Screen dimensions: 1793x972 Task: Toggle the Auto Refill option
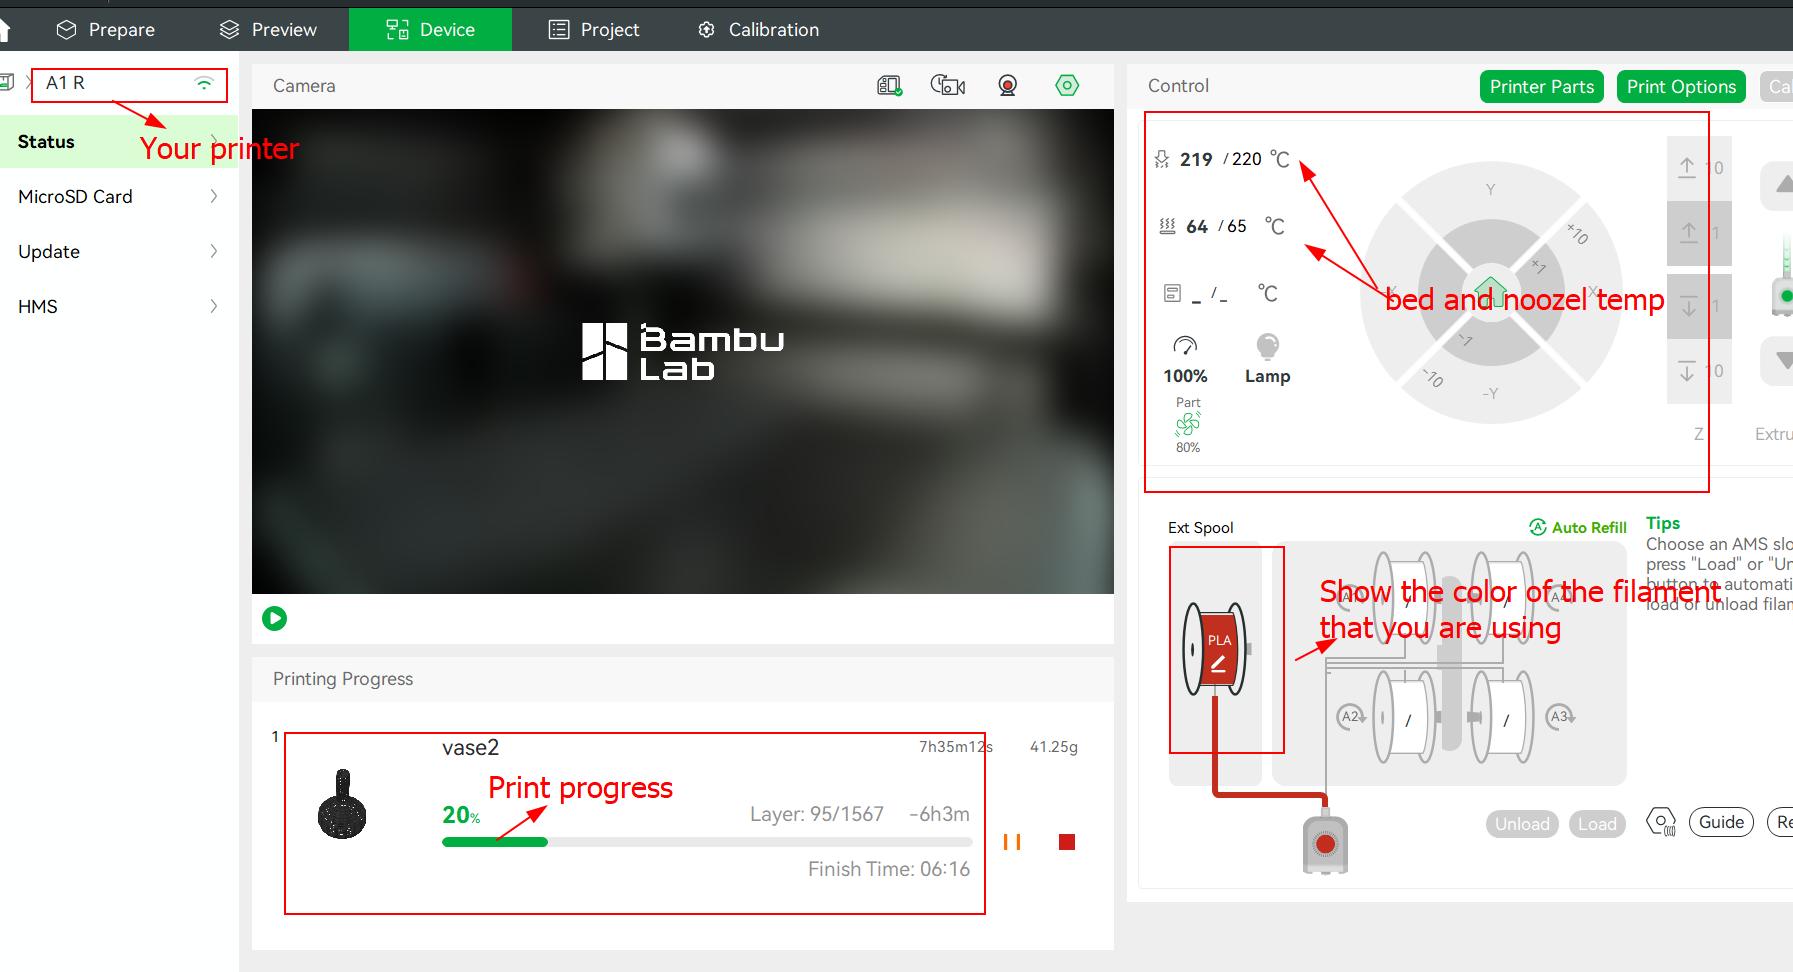(1578, 527)
